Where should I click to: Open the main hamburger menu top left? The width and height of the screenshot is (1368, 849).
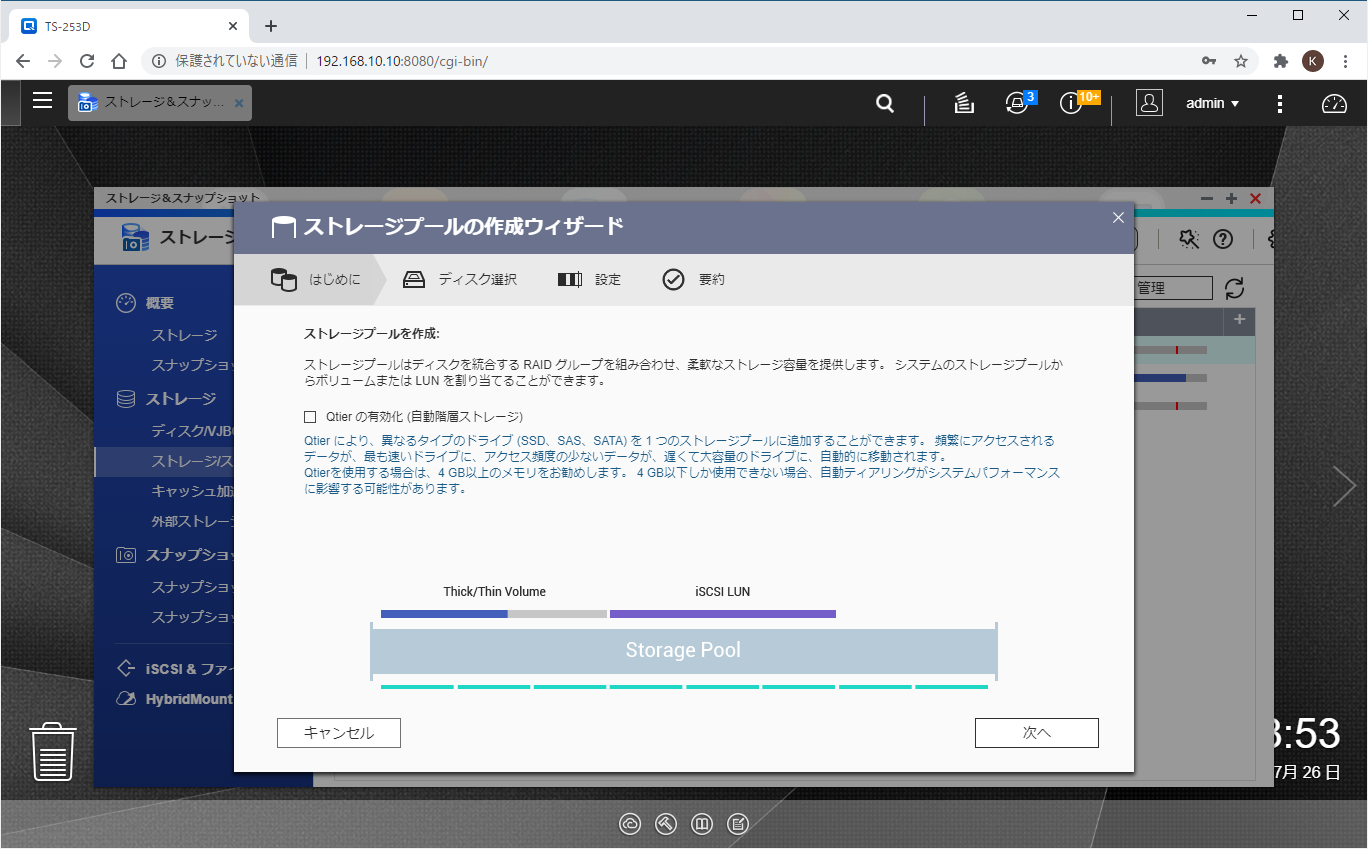42,100
